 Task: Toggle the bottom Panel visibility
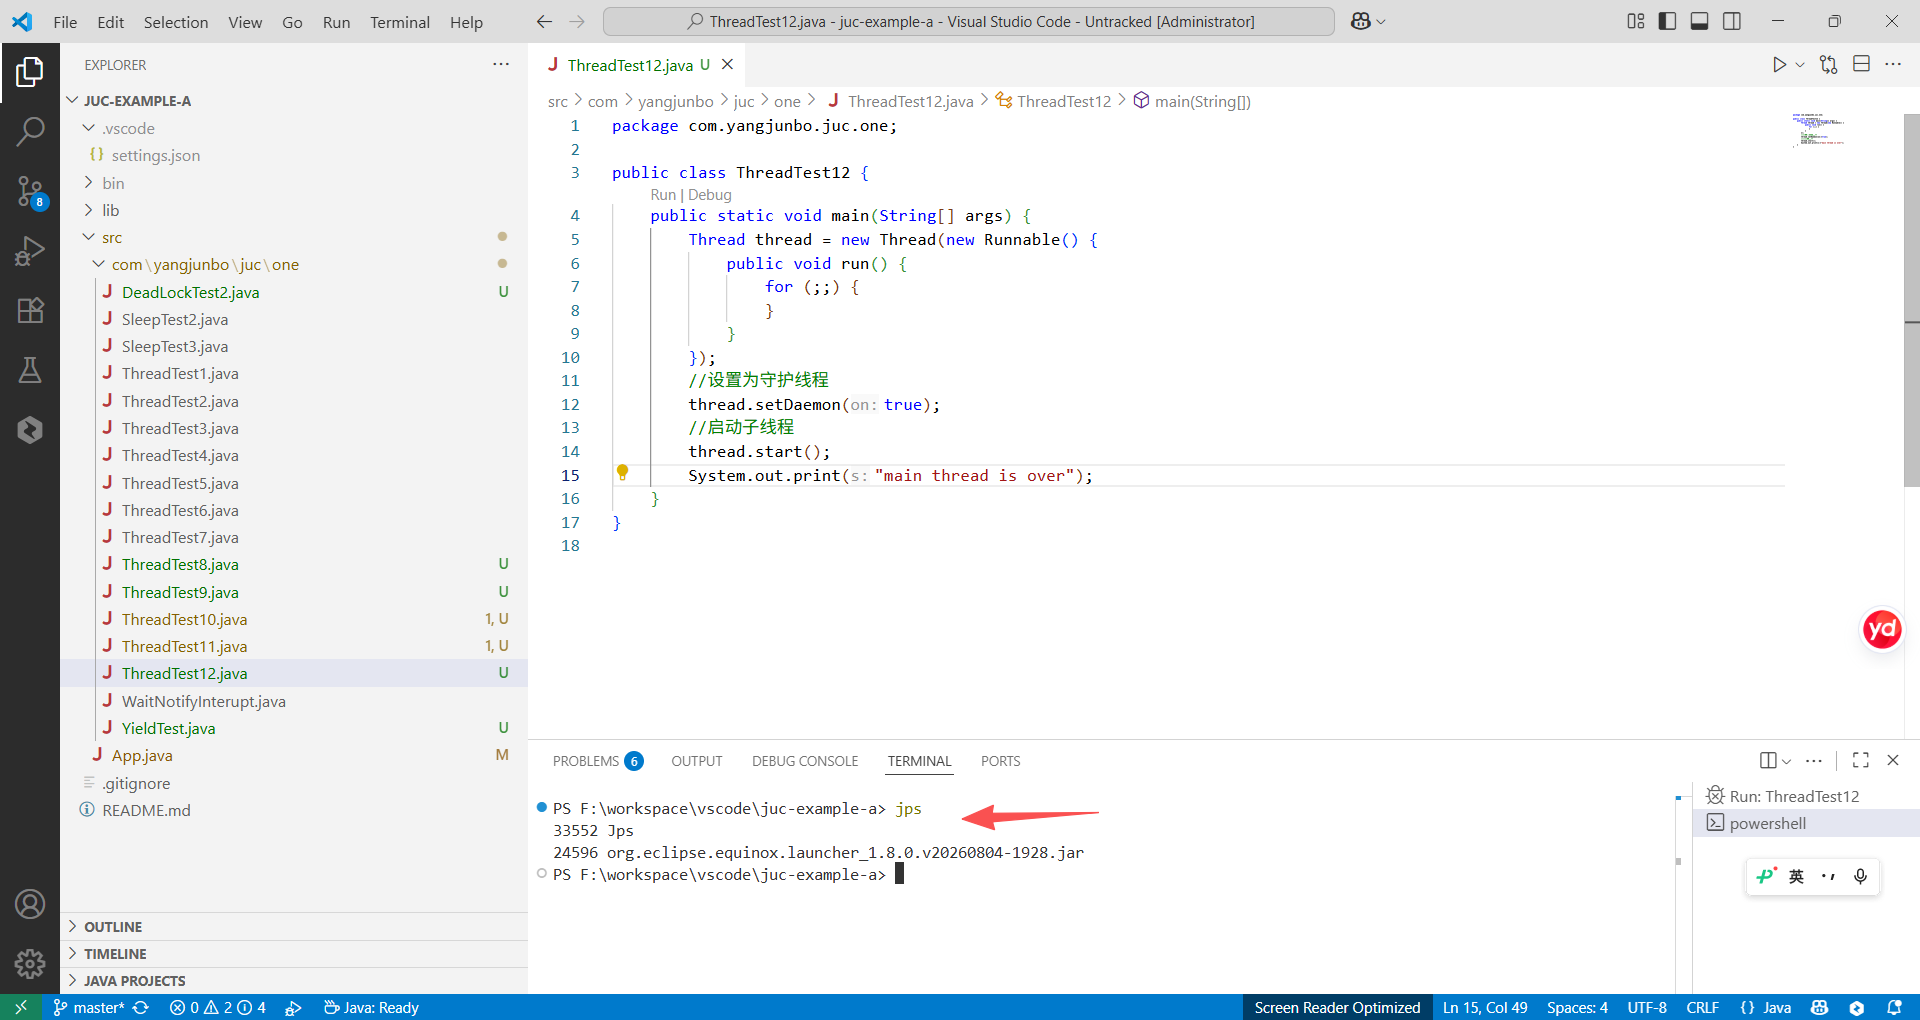[x=1699, y=21]
